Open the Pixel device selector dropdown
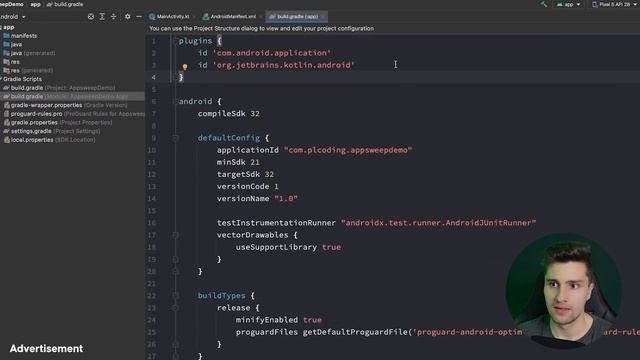Viewport: 640px width, 360px height. (x=615, y=4)
